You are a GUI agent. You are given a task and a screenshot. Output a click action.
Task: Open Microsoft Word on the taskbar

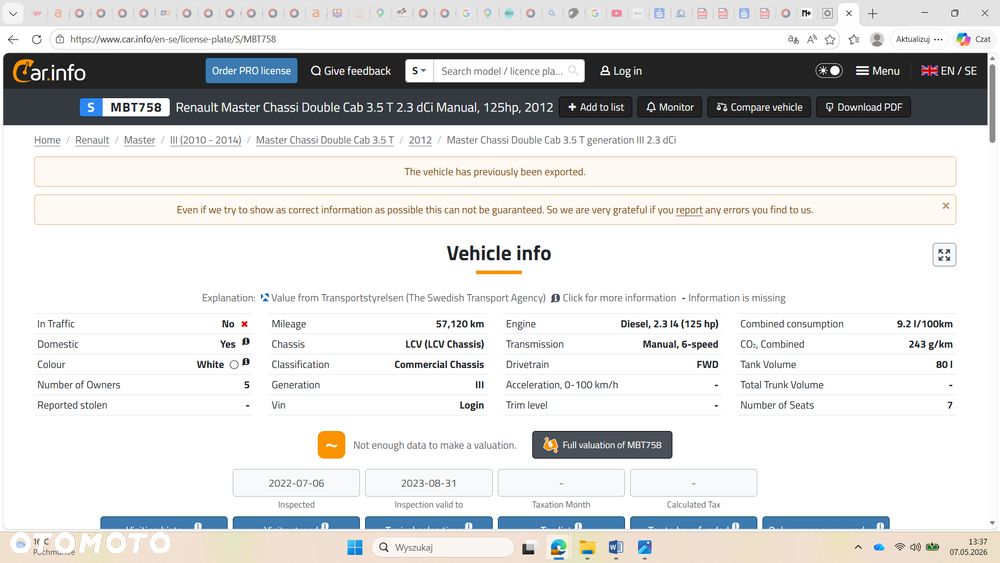(x=615, y=548)
